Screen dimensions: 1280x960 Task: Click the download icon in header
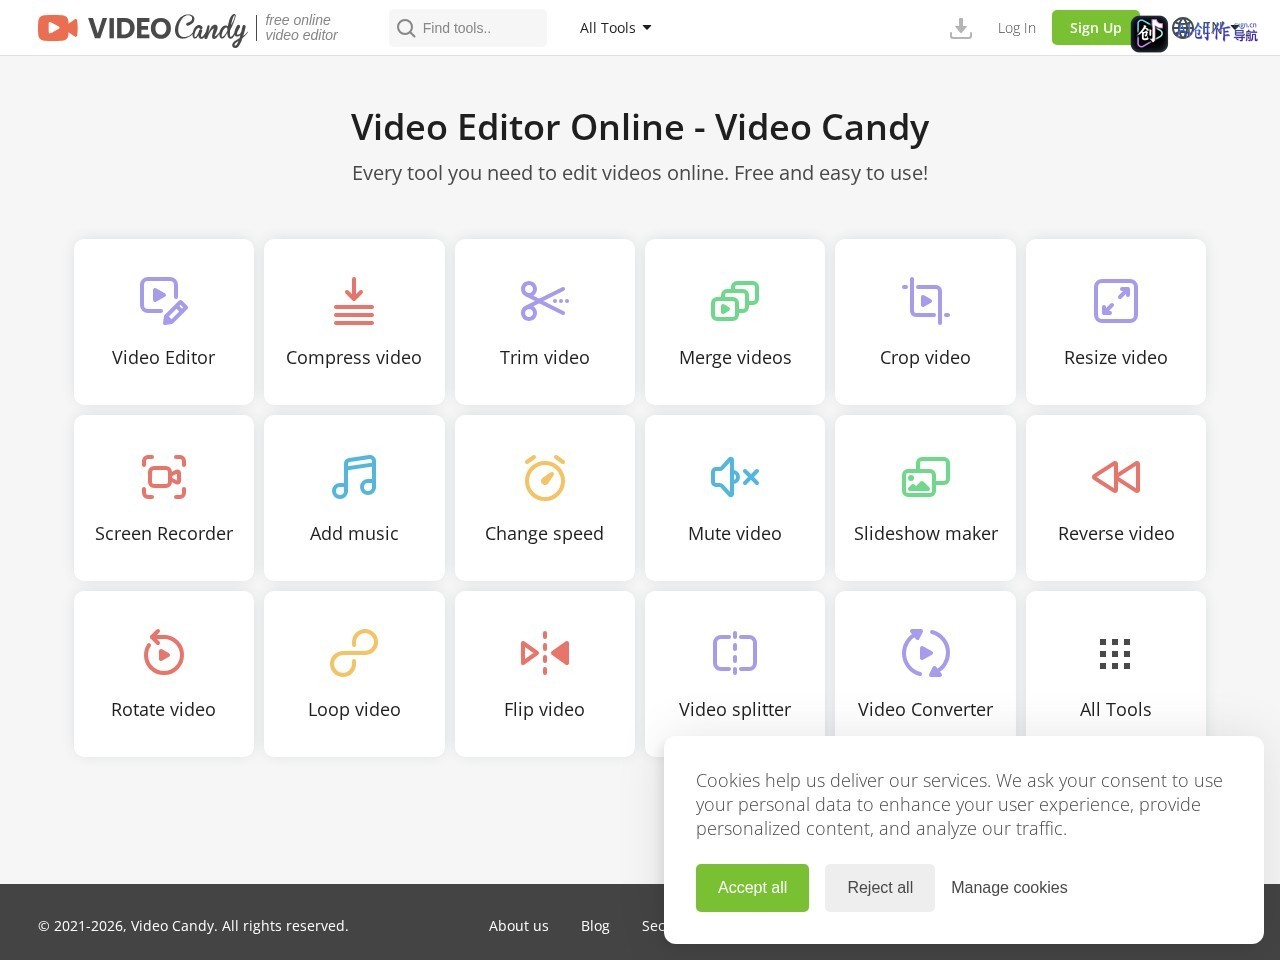pyautogui.click(x=961, y=28)
